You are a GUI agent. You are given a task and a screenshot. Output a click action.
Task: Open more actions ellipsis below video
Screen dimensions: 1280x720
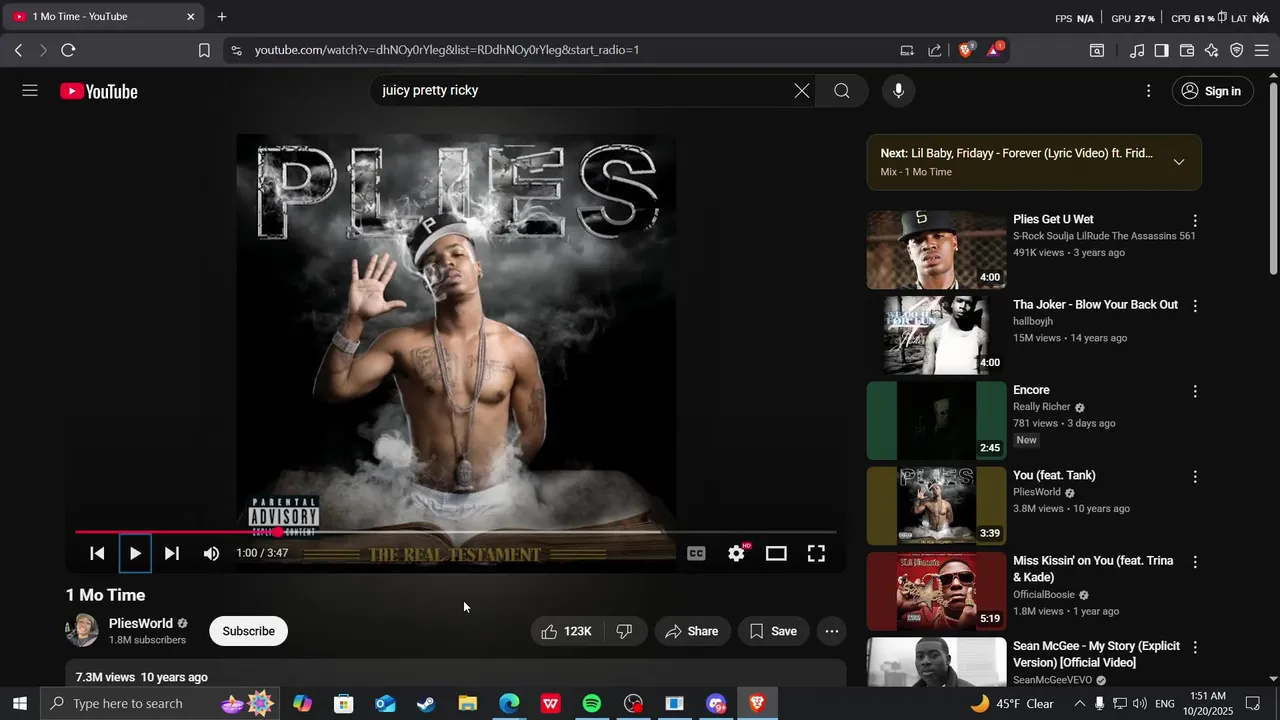[x=832, y=631]
